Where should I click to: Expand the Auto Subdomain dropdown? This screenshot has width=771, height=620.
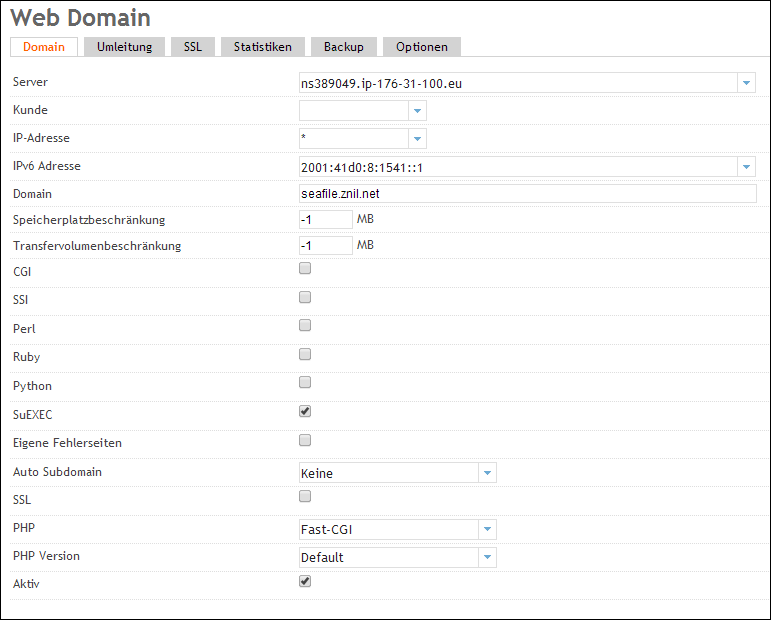[487, 473]
